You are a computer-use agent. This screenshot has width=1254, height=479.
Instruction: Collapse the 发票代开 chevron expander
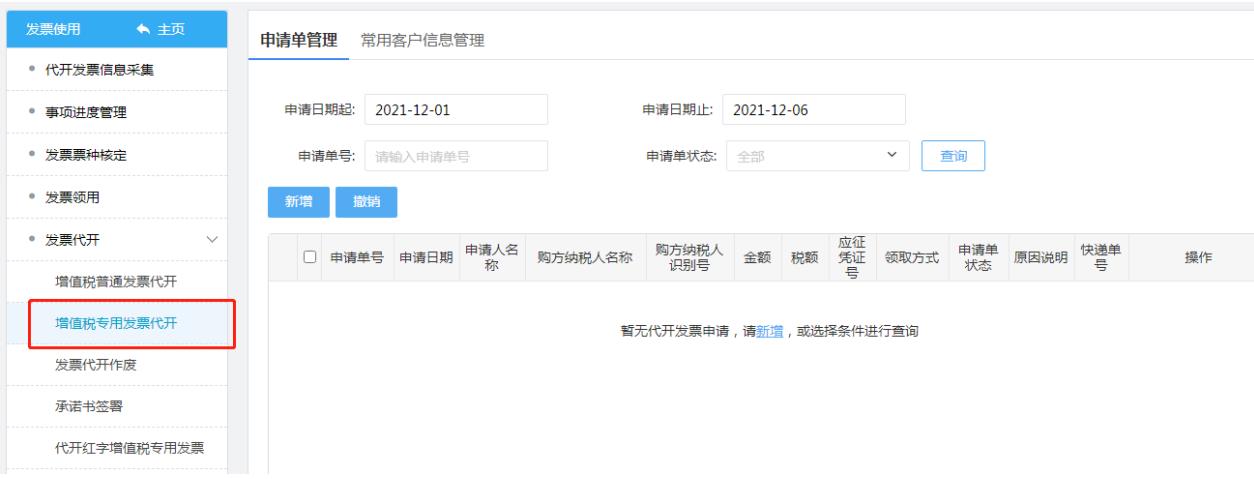pyautogui.click(x=211, y=239)
